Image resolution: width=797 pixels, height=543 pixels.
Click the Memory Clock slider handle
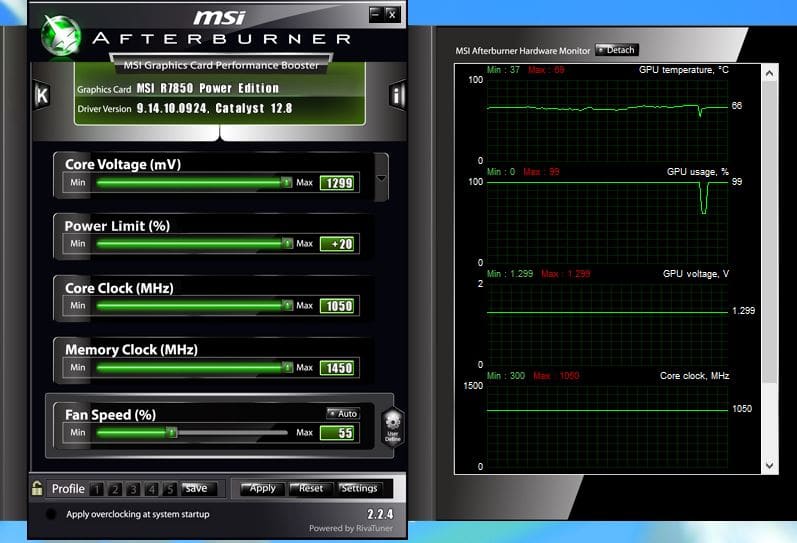287,367
